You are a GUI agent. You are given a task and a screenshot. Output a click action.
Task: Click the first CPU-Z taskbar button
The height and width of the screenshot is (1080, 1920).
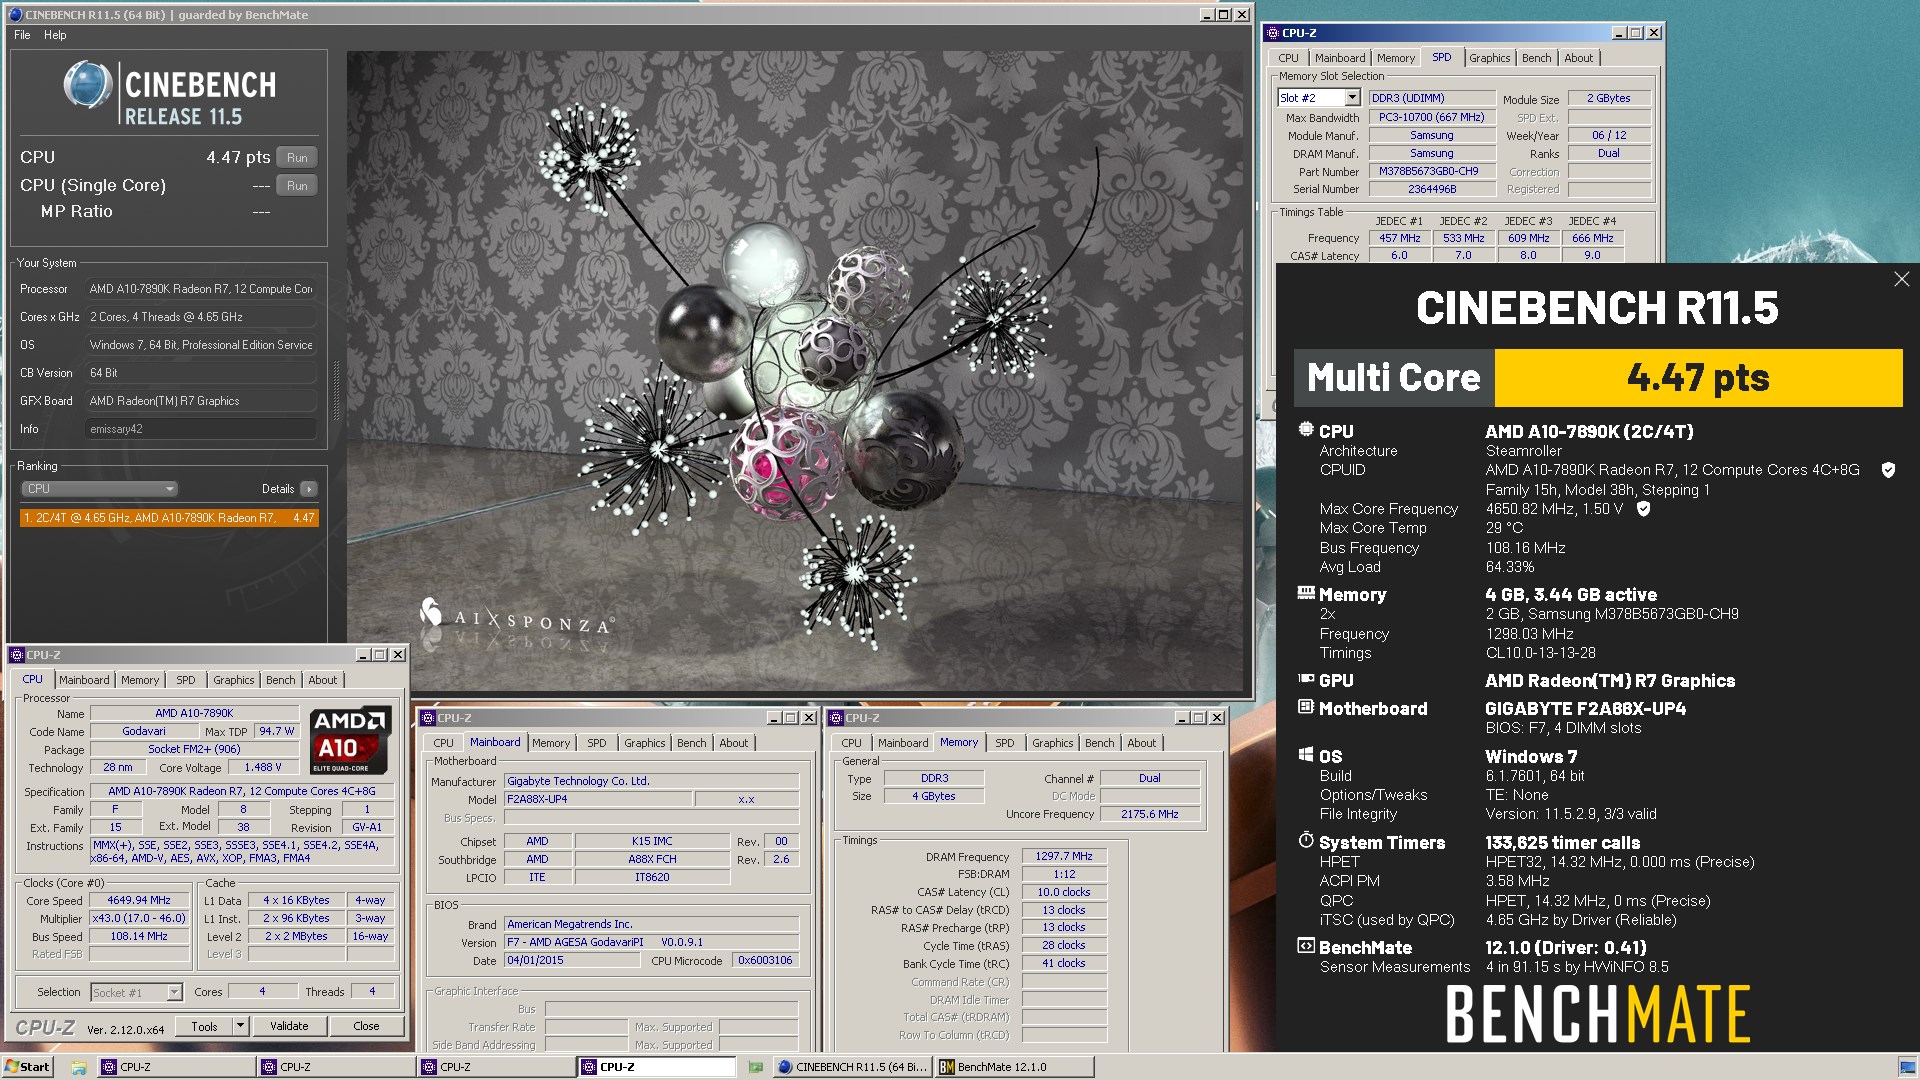point(176,1067)
